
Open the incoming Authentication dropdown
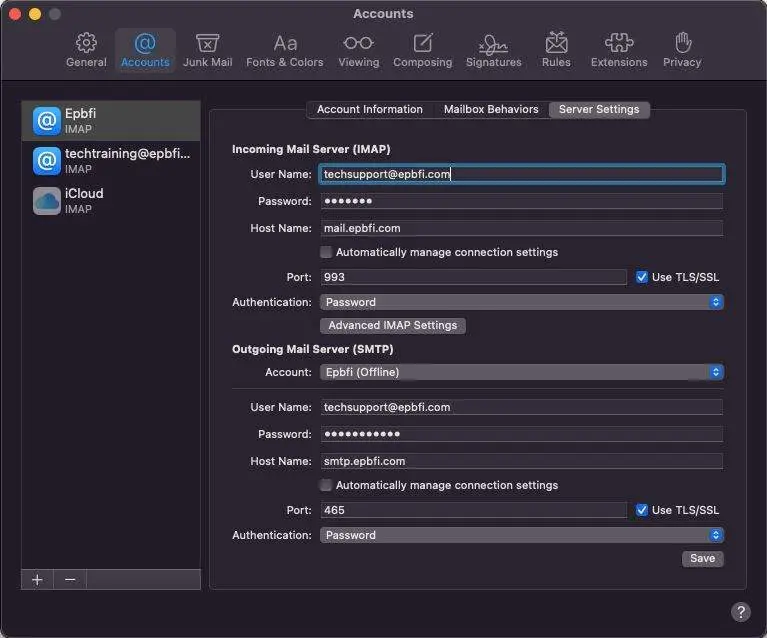pos(521,302)
